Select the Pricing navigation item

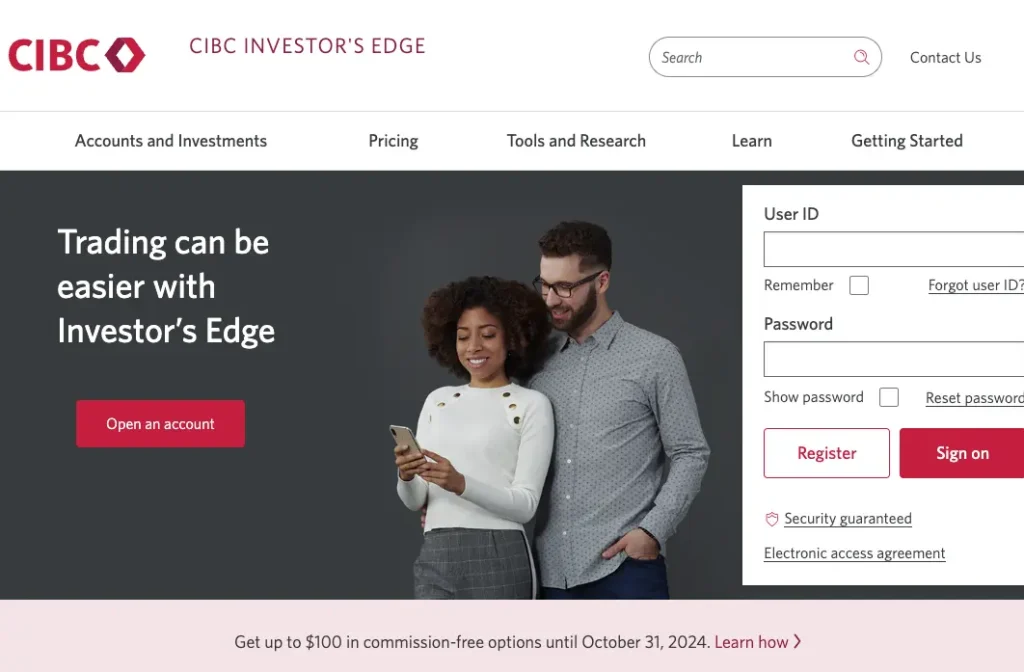click(x=392, y=140)
